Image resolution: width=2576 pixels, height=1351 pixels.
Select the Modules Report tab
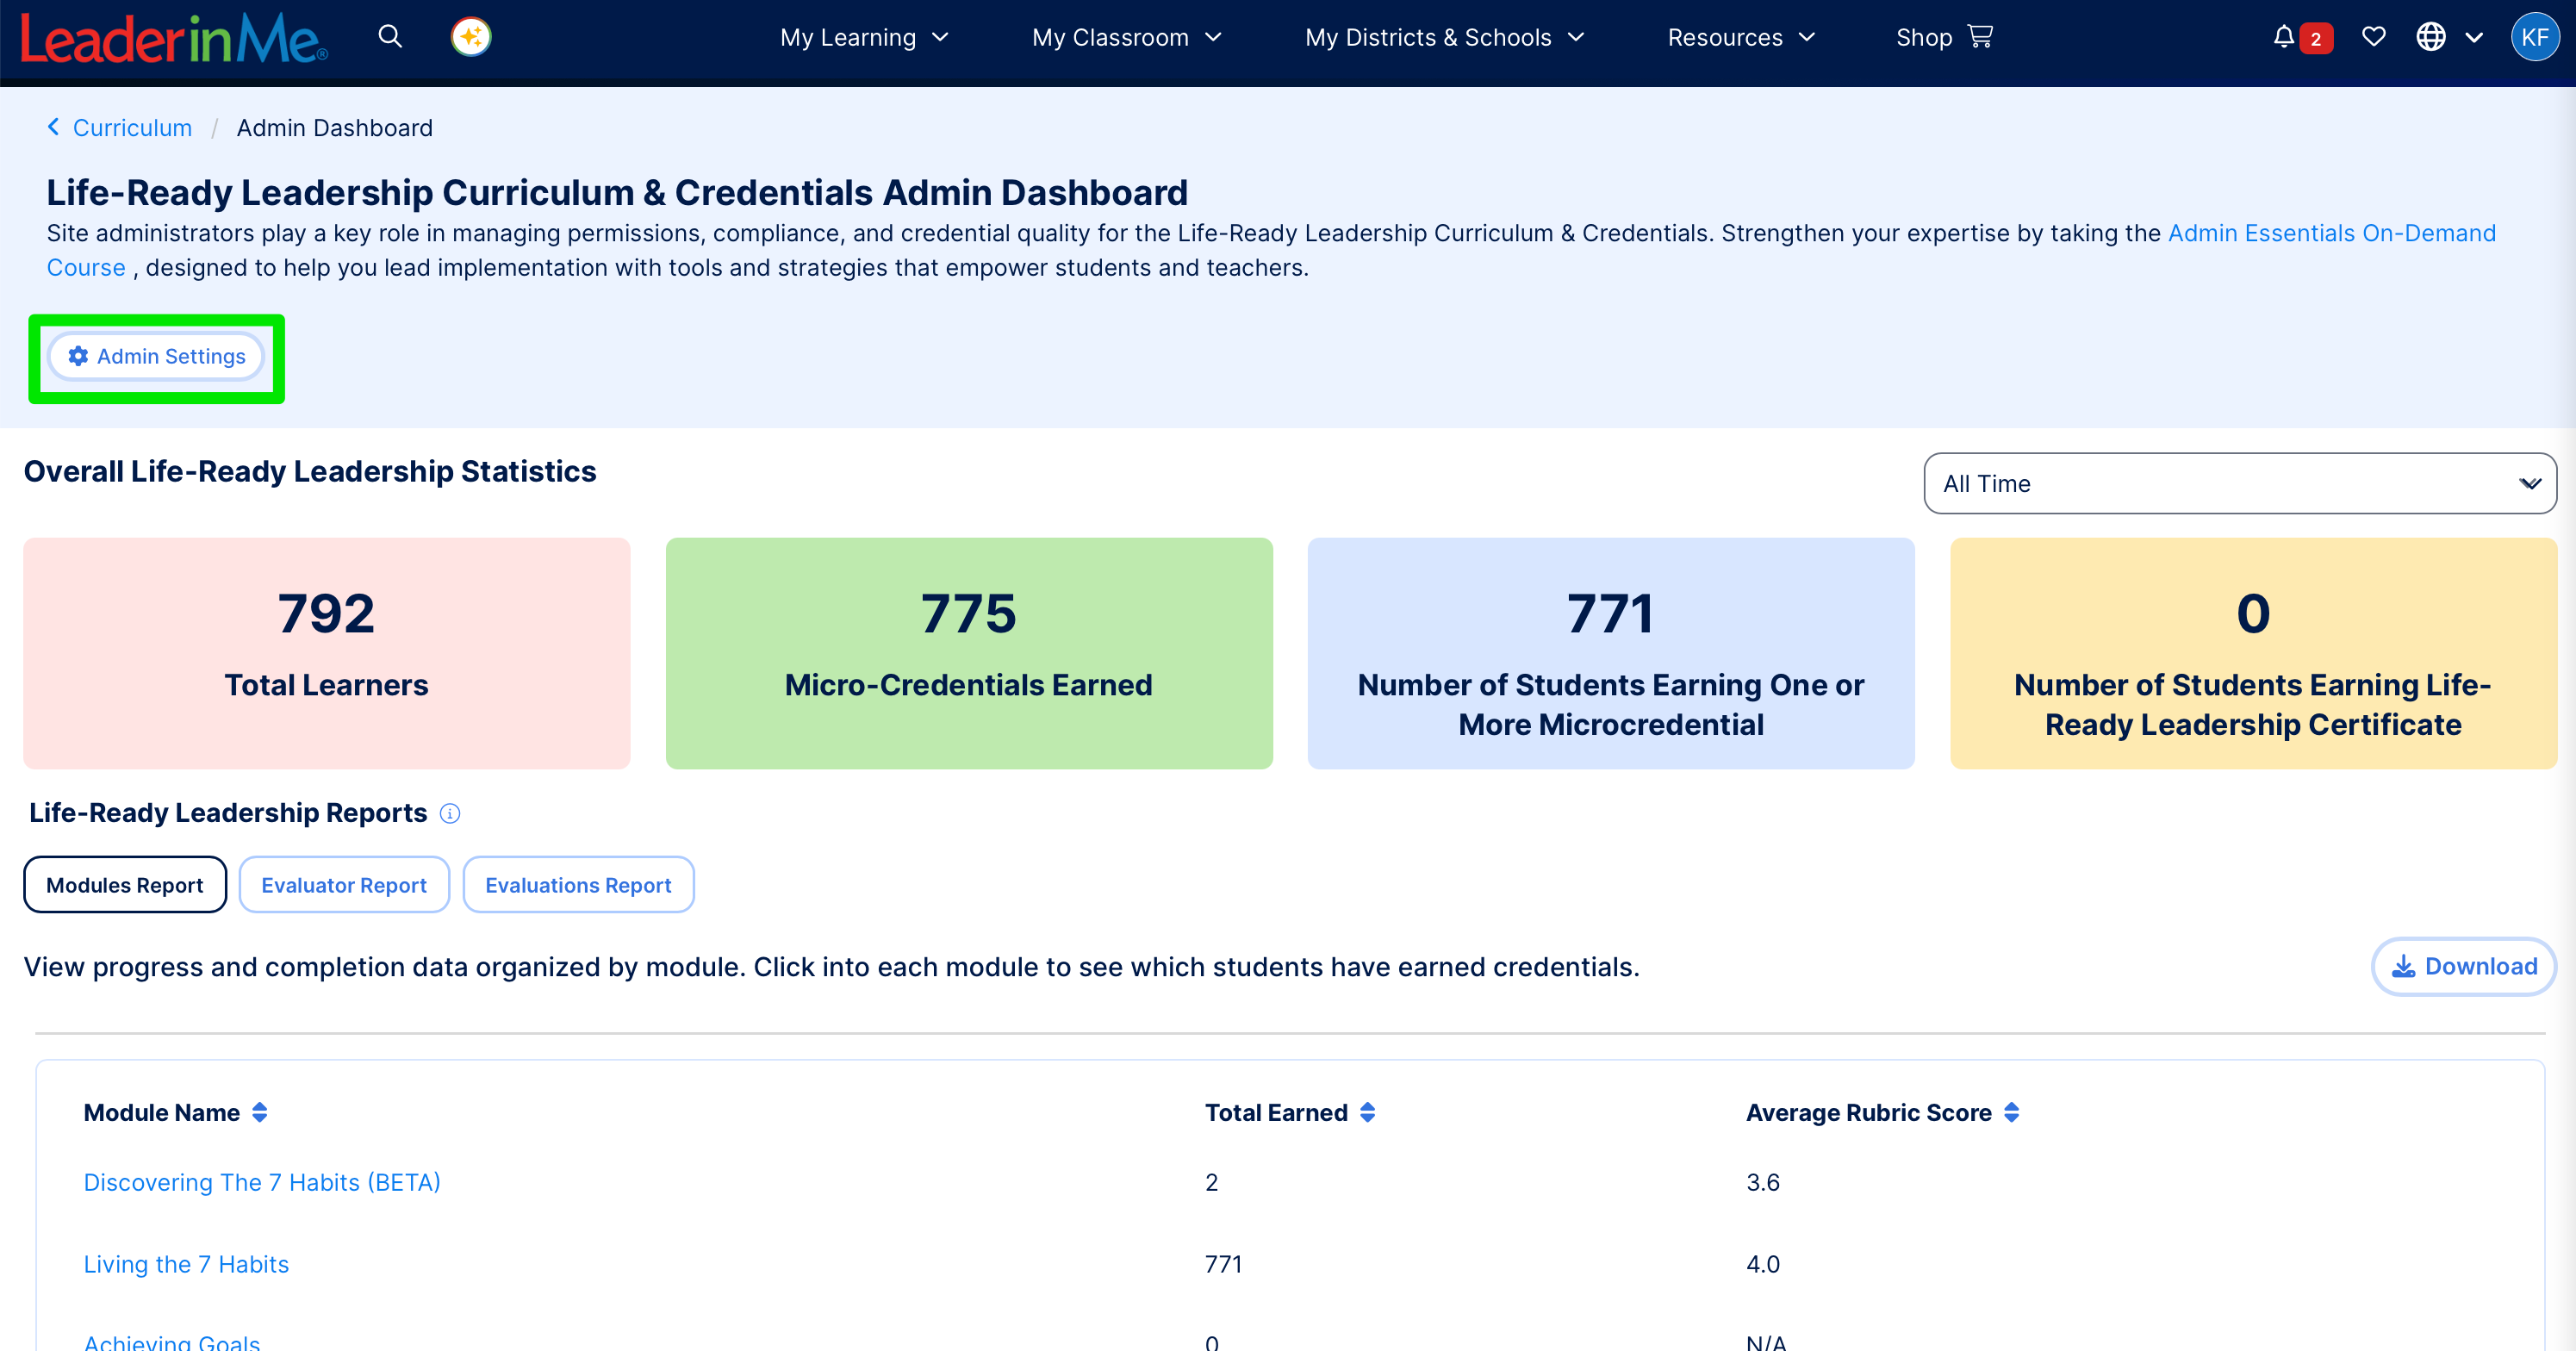125,885
